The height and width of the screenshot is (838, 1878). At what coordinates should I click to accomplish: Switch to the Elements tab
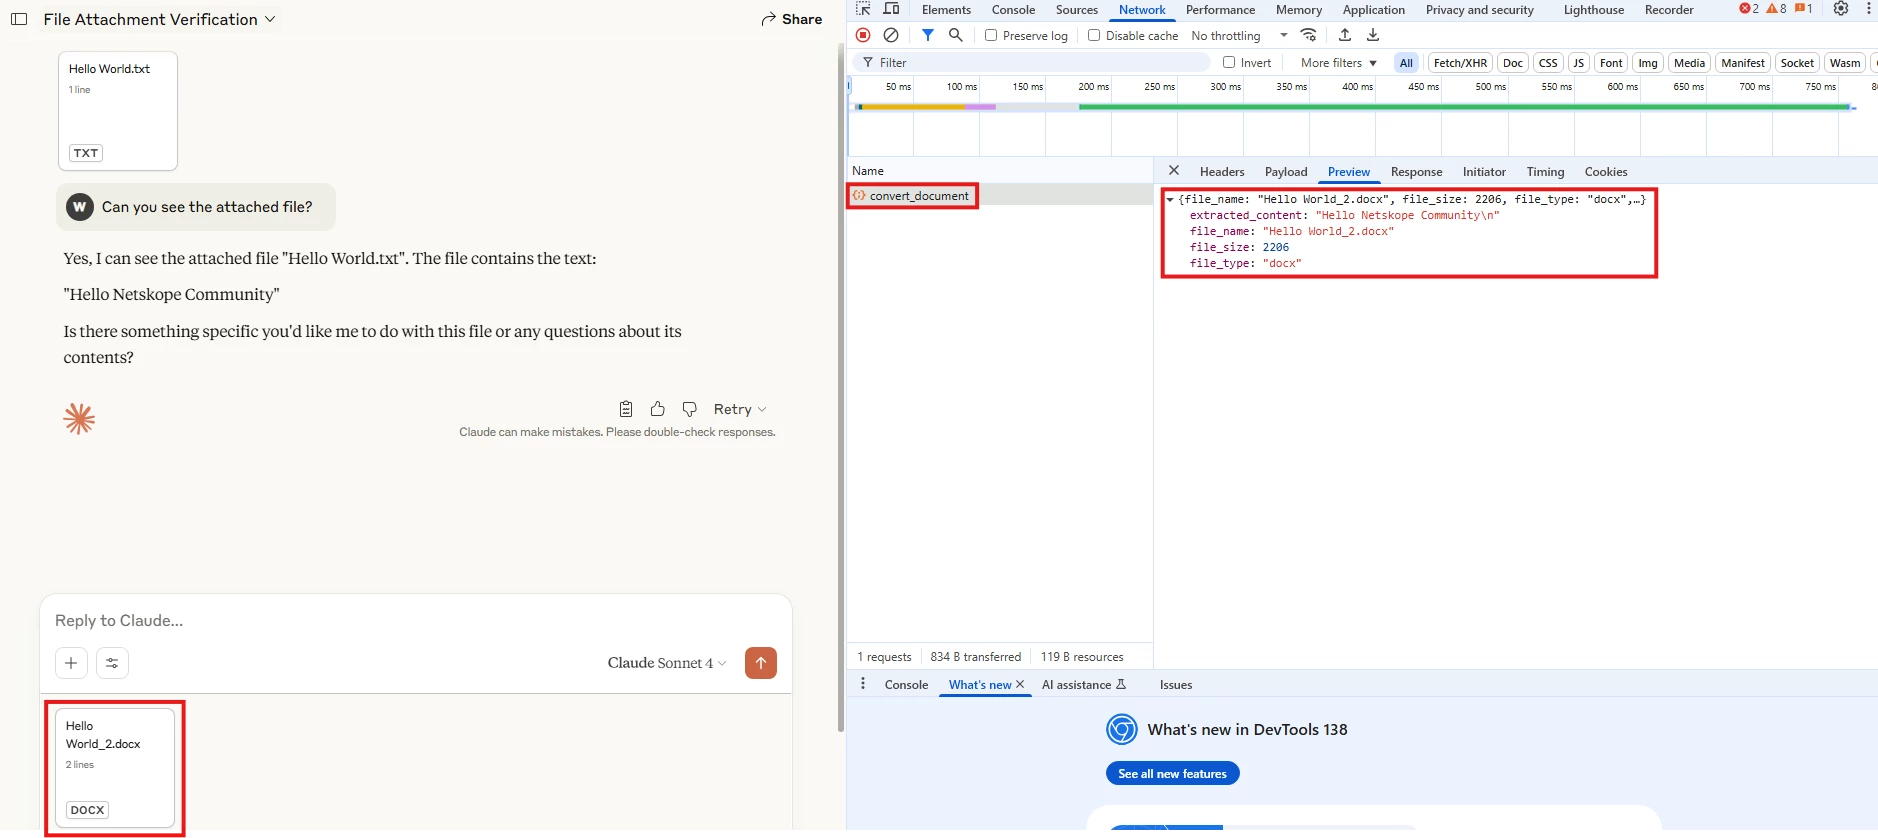(x=946, y=10)
